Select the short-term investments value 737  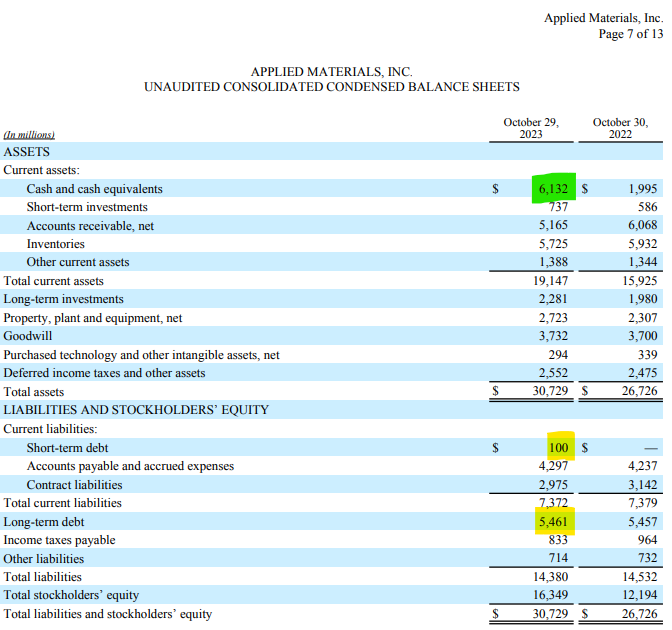pos(558,207)
